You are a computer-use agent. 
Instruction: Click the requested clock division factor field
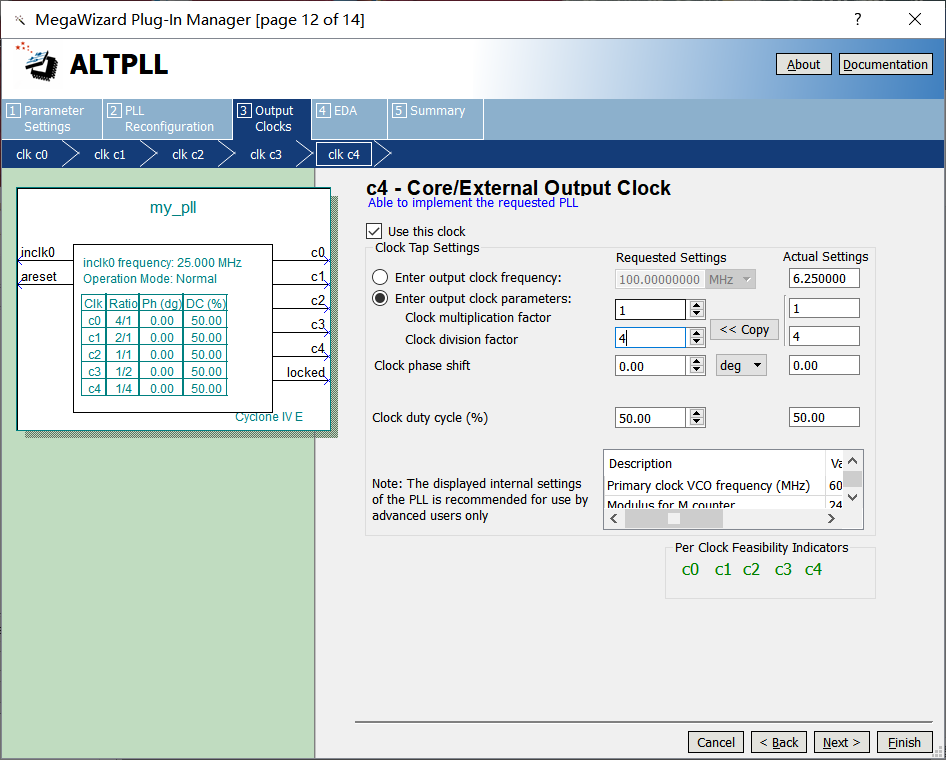pos(650,337)
